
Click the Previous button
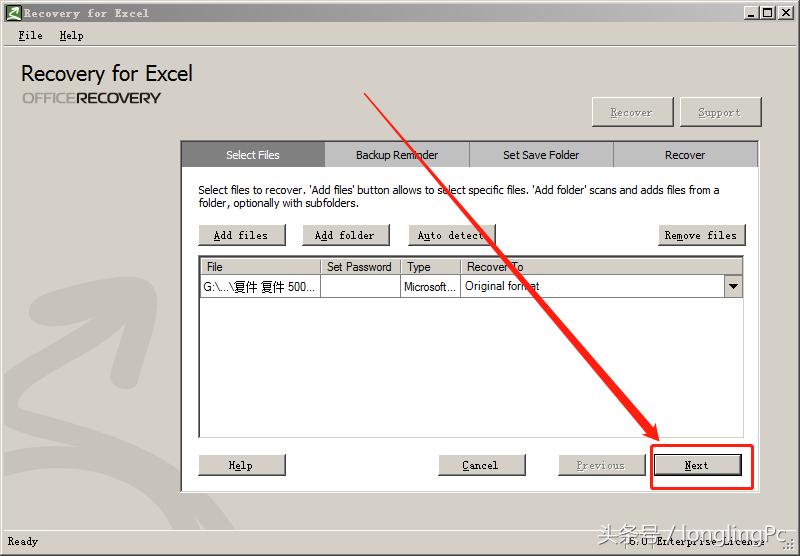click(x=602, y=465)
